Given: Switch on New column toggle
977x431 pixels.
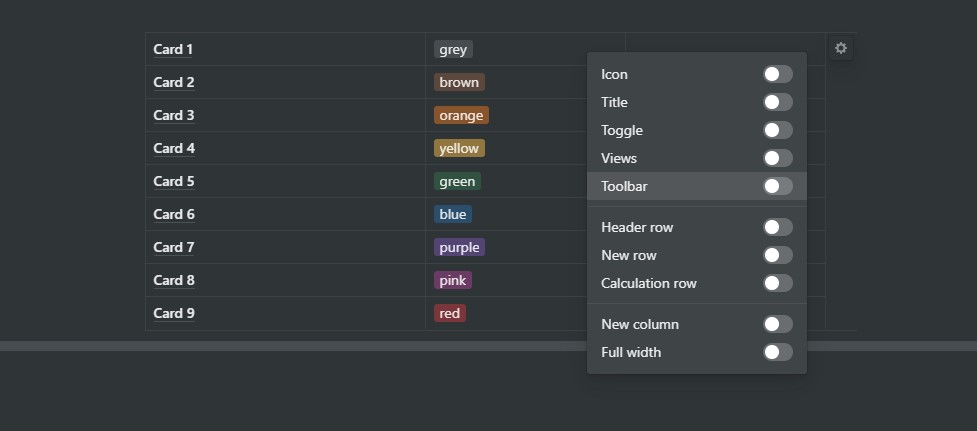Looking at the screenshot, I should click(778, 324).
